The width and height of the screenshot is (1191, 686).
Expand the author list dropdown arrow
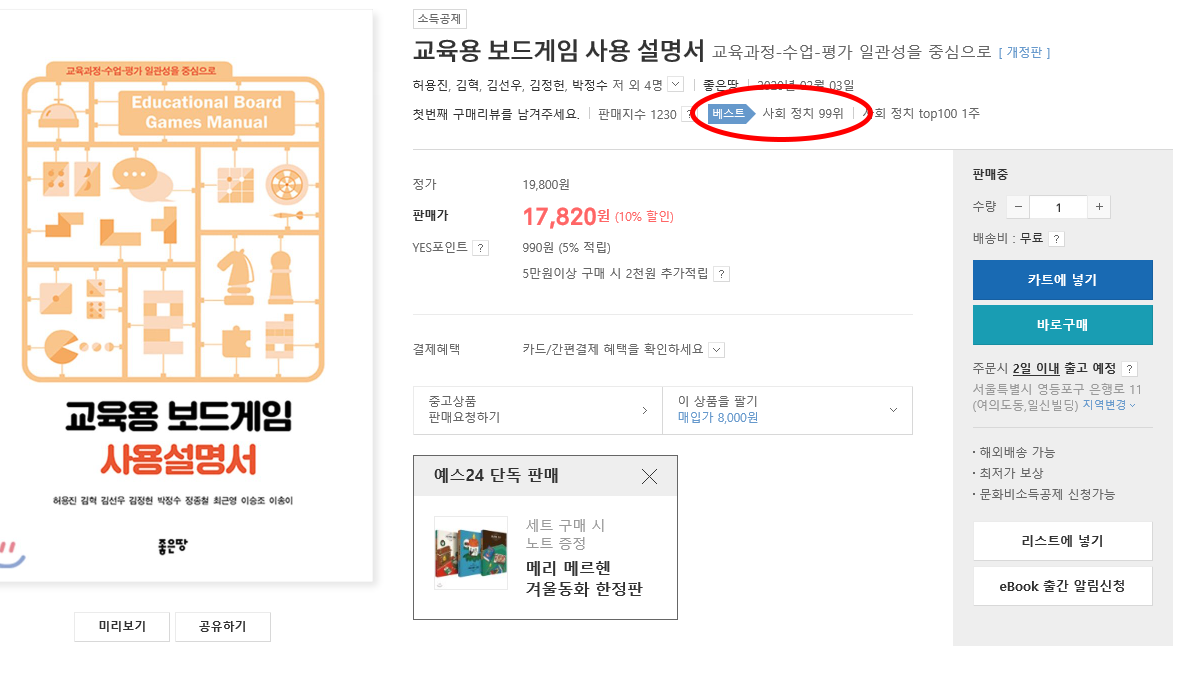coord(675,84)
